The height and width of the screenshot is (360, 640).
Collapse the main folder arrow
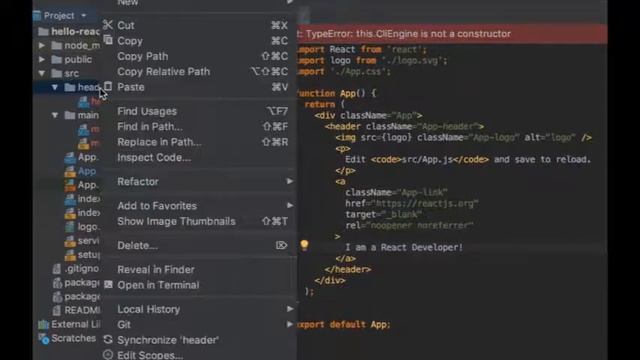coord(55,116)
